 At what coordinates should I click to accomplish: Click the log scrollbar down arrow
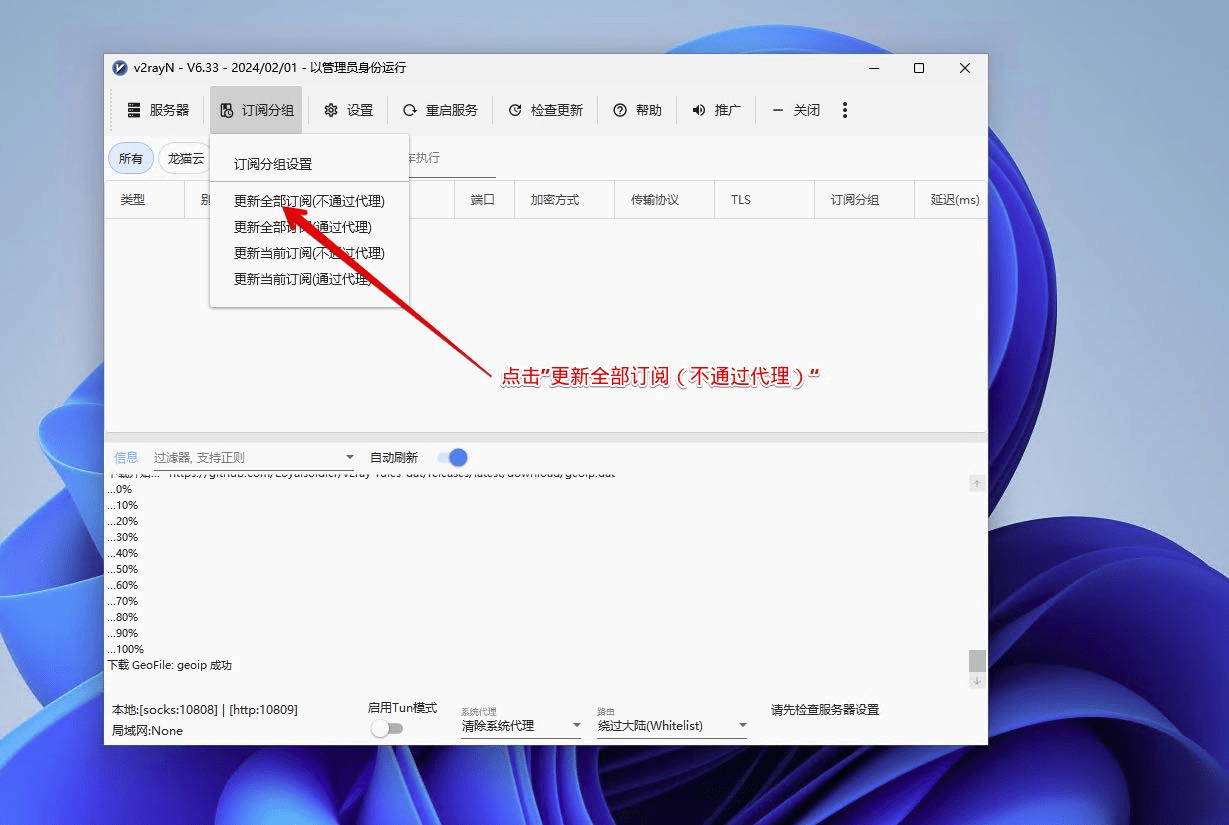coord(977,681)
